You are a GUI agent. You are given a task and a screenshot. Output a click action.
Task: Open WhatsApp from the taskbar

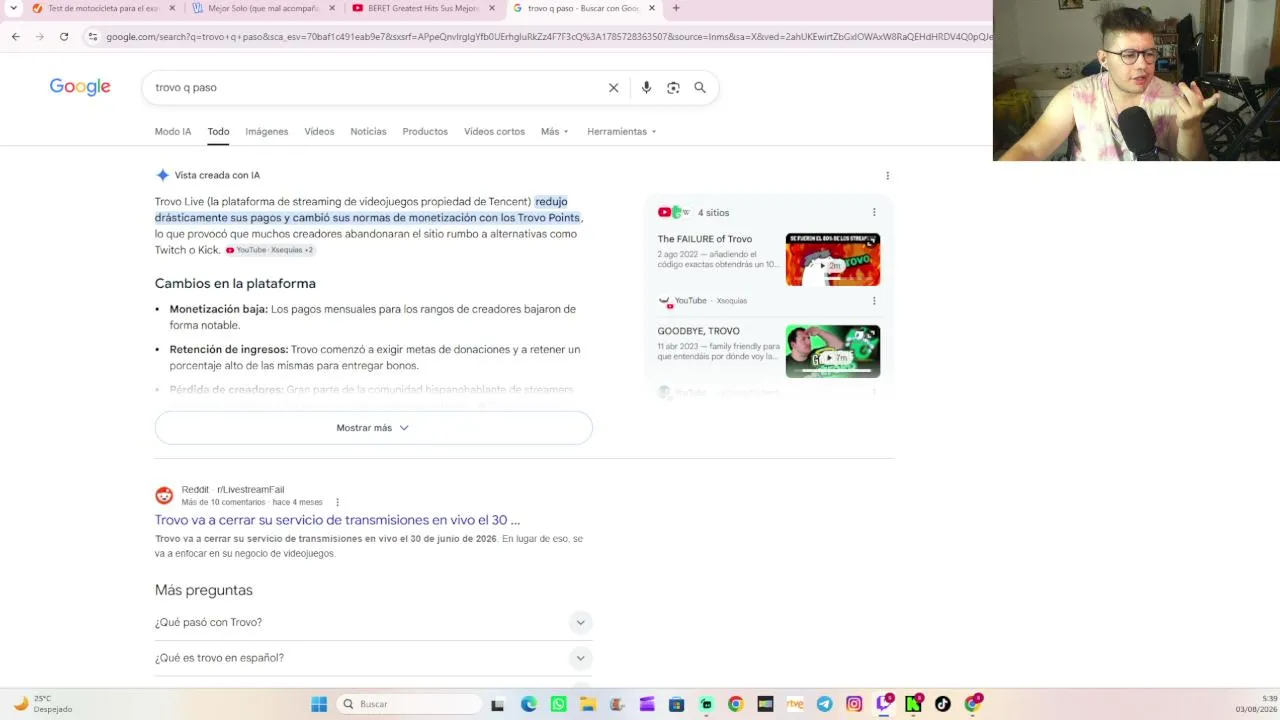coord(559,704)
